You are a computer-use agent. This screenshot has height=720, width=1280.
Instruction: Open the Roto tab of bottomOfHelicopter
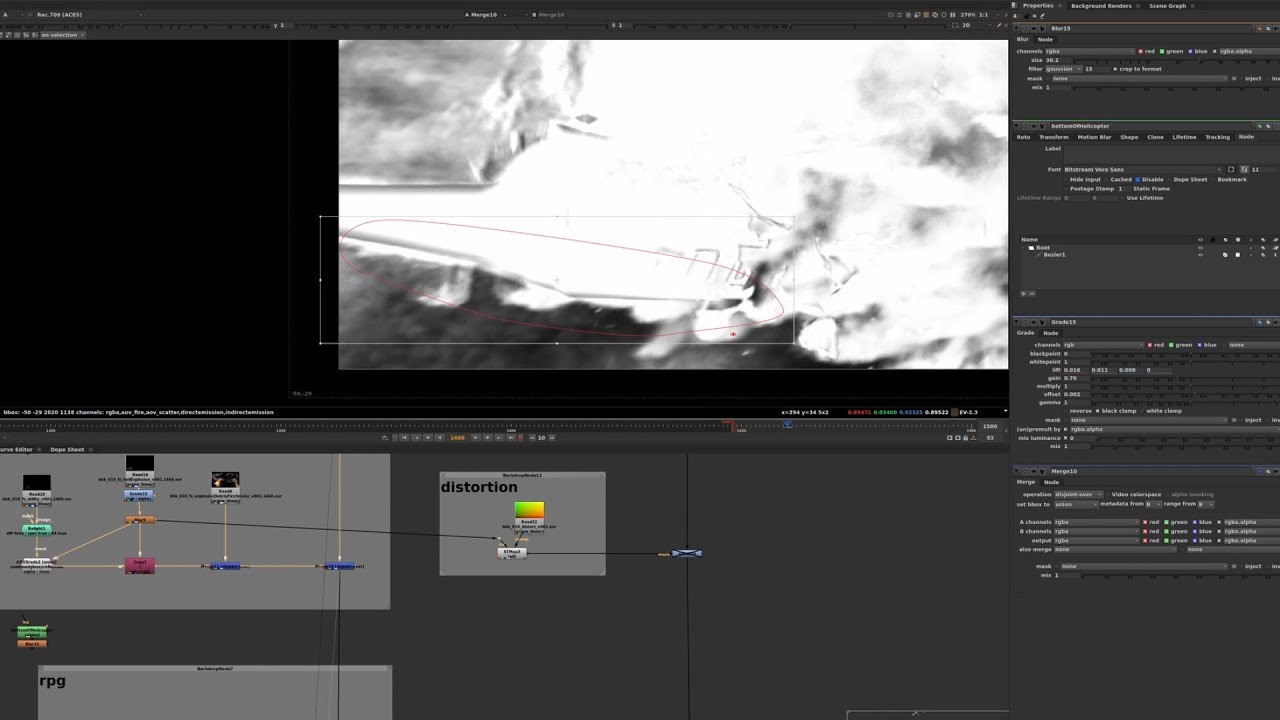tap(1023, 137)
